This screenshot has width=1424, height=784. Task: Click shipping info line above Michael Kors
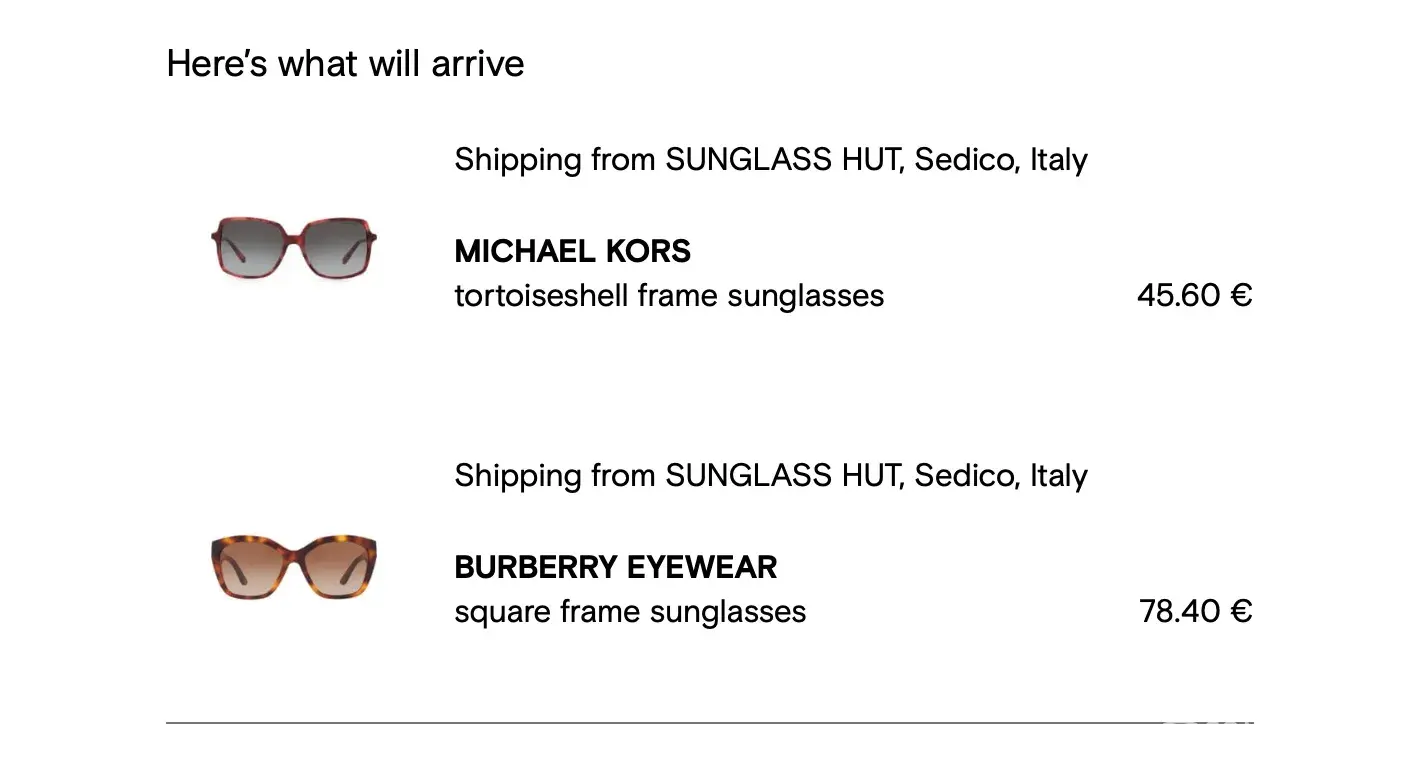[770, 160]
